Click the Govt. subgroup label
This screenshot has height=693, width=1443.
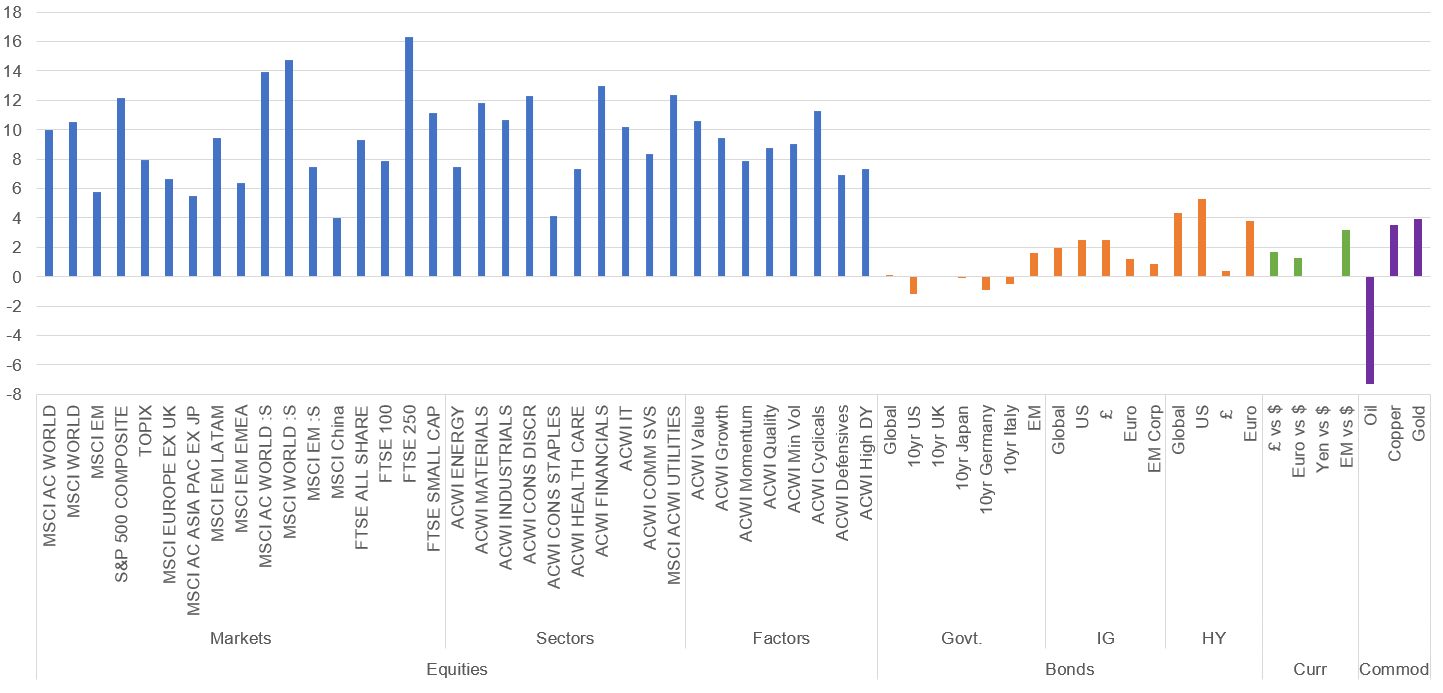(962, 638)
